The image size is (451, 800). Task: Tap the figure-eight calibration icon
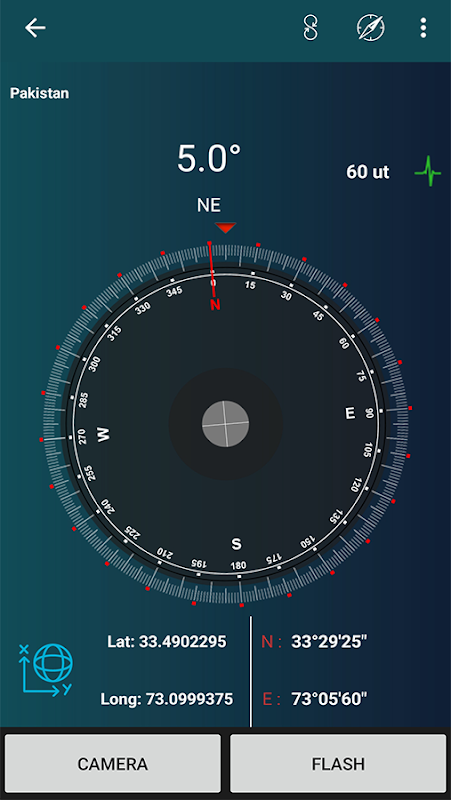click(x=310, y=28)
